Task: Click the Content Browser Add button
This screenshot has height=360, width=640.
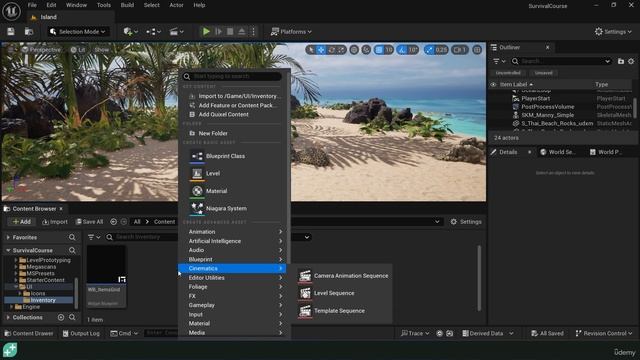Action: pyautogui.click(x=22, y=222)
